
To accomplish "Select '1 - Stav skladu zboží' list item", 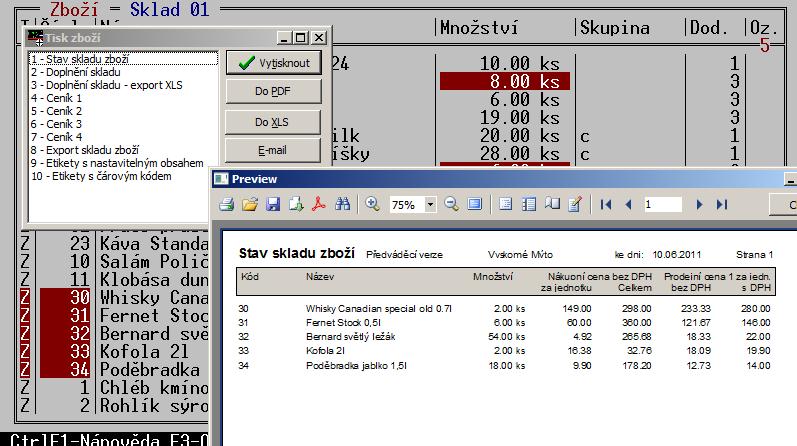I will (124, 59).
